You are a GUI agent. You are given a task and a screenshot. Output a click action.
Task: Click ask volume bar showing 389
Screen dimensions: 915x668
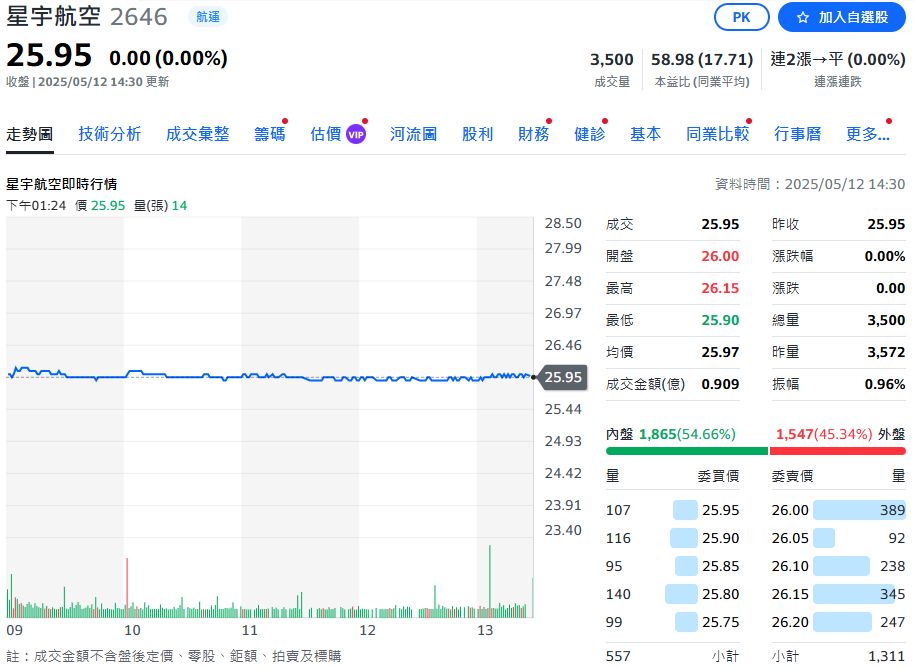859,510
